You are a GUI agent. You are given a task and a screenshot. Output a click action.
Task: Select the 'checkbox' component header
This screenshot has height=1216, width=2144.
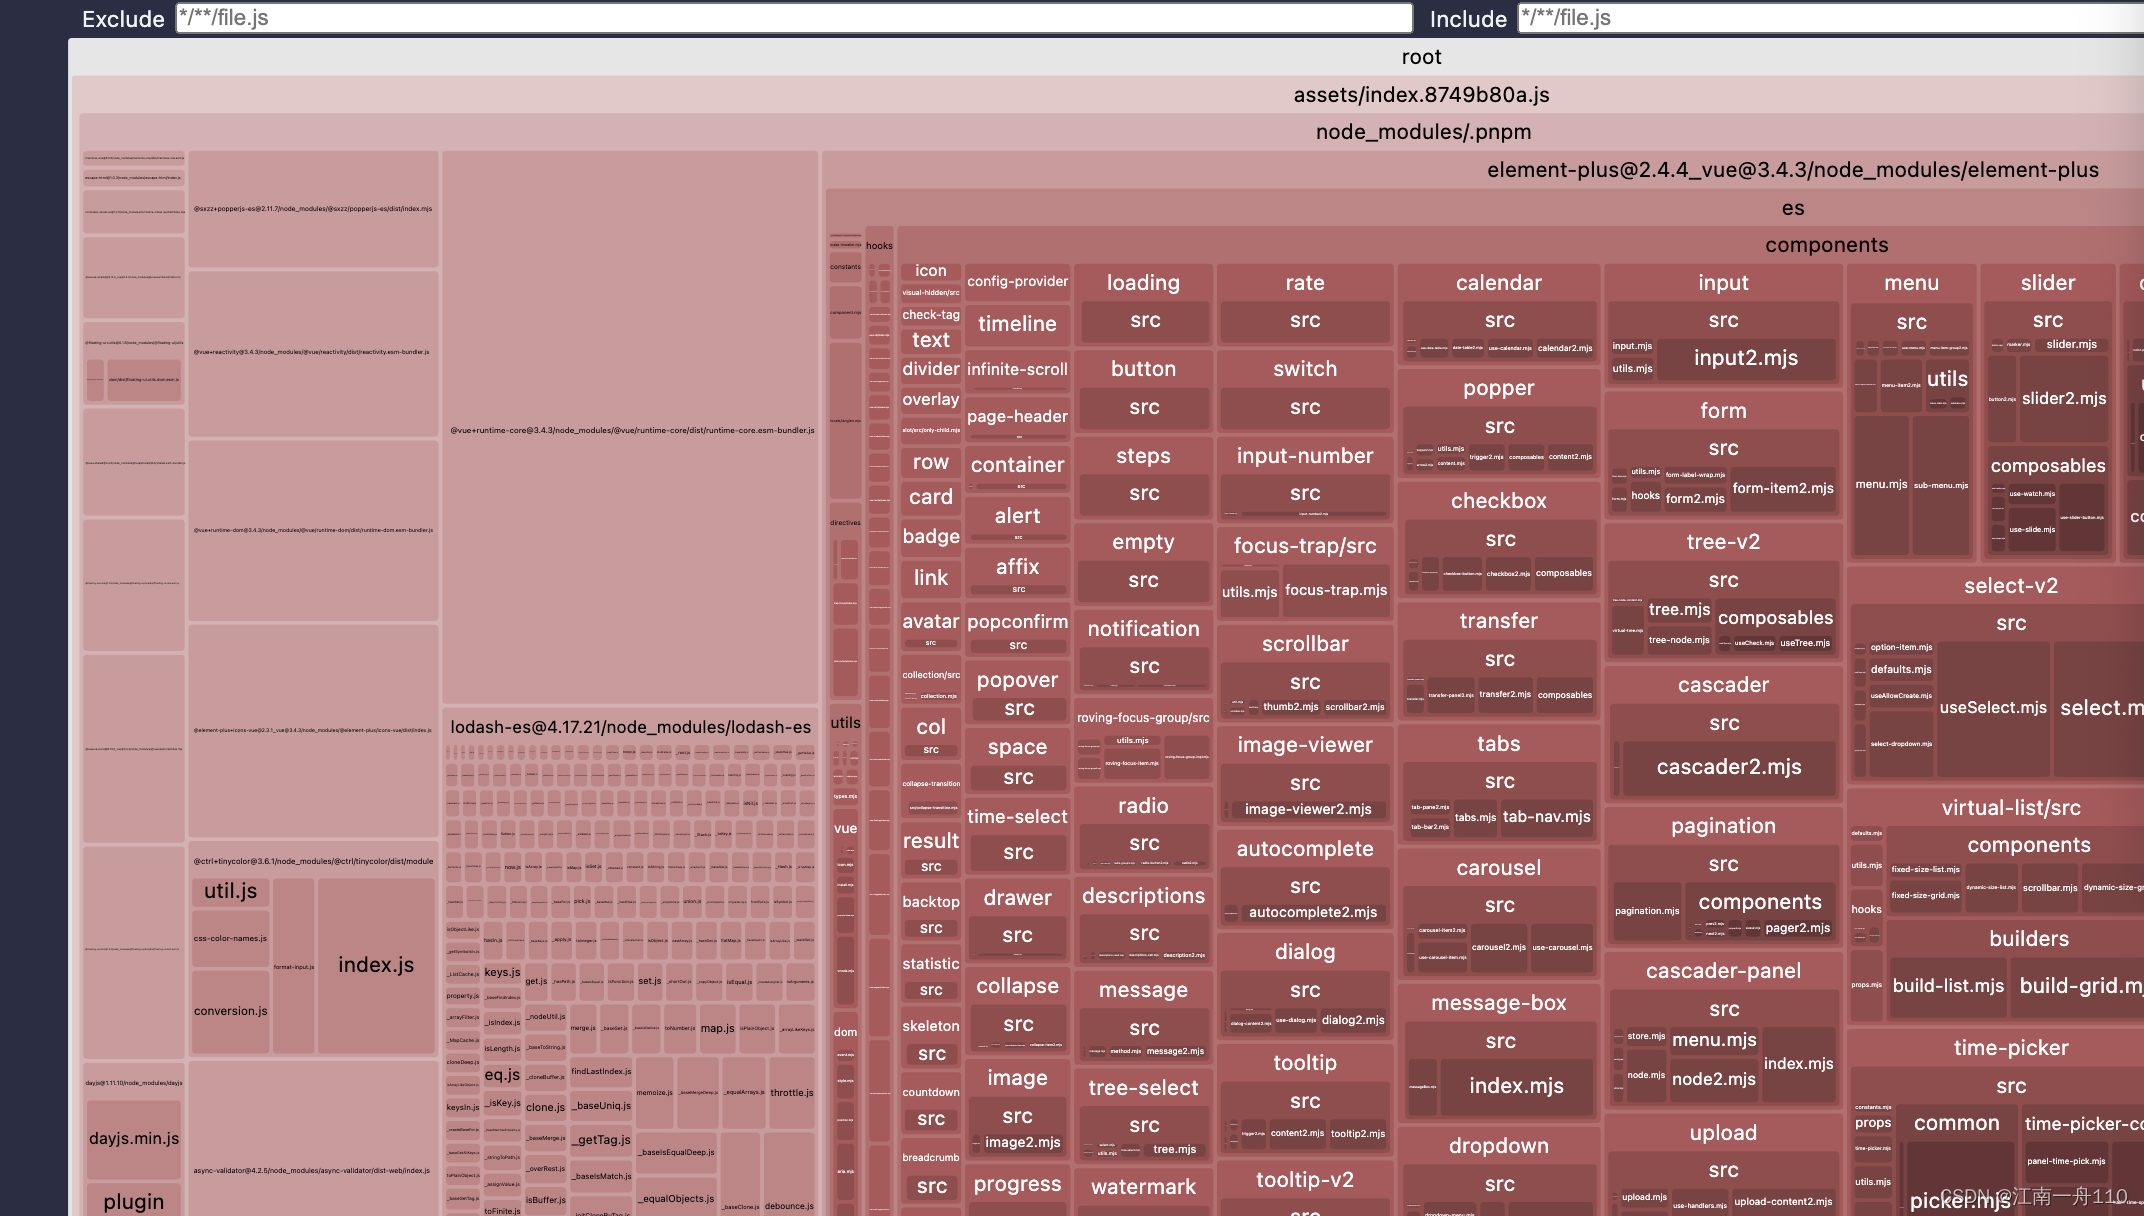[1498, 501]
